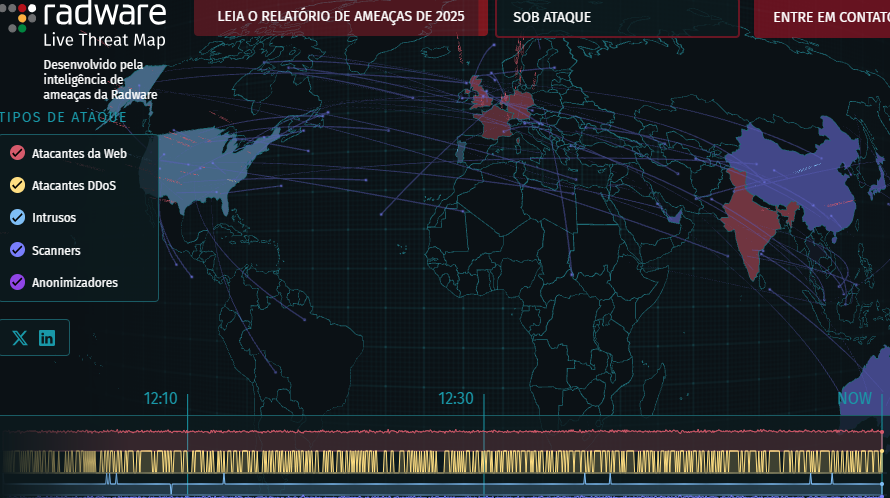Image resolution: width=890 pixels, height=498 pixels.
Task: Click the Entre em Contato button
Action: click(822, 17)
